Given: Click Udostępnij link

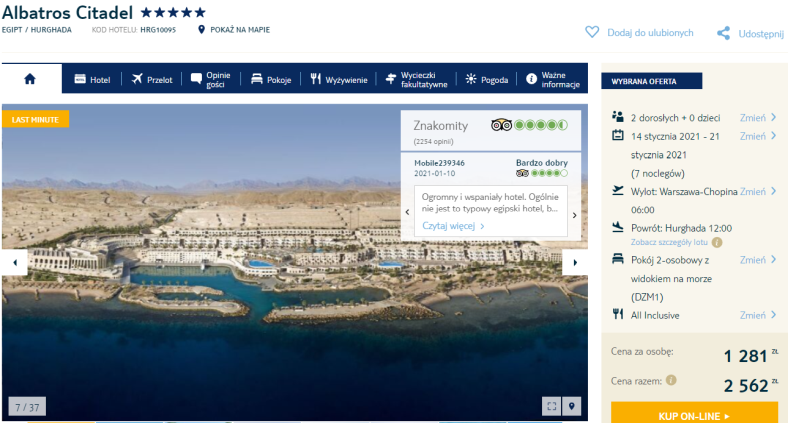Looking at the screenshot, I should (x=761, y=34).
